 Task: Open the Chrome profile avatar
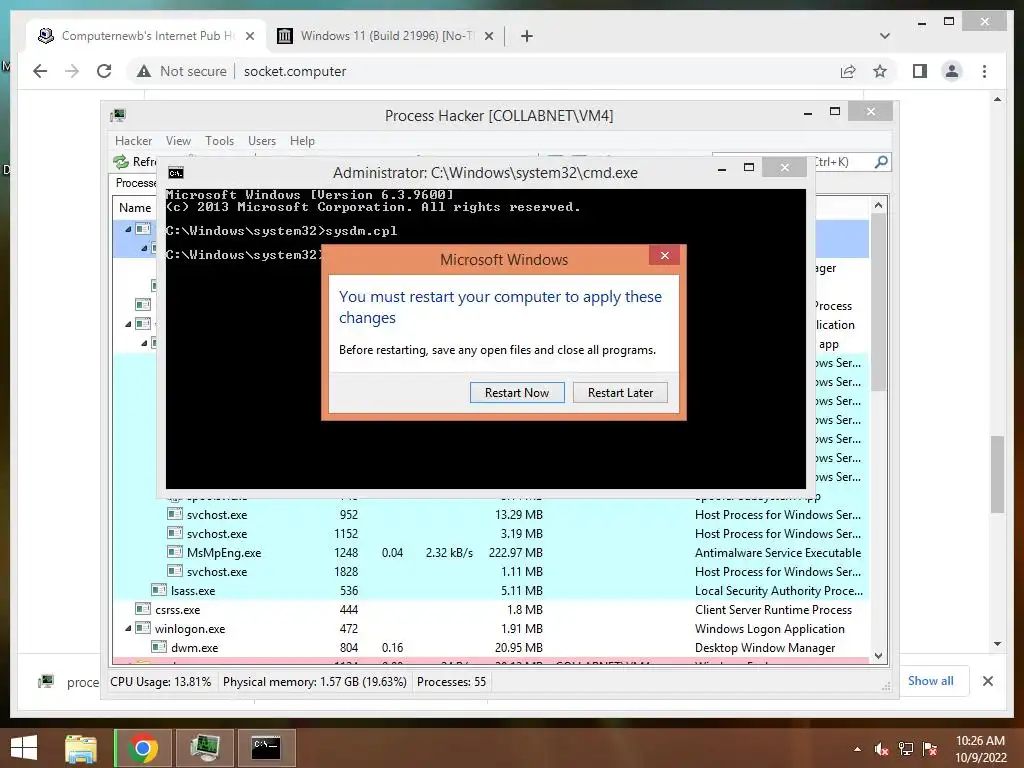[952, 71]
